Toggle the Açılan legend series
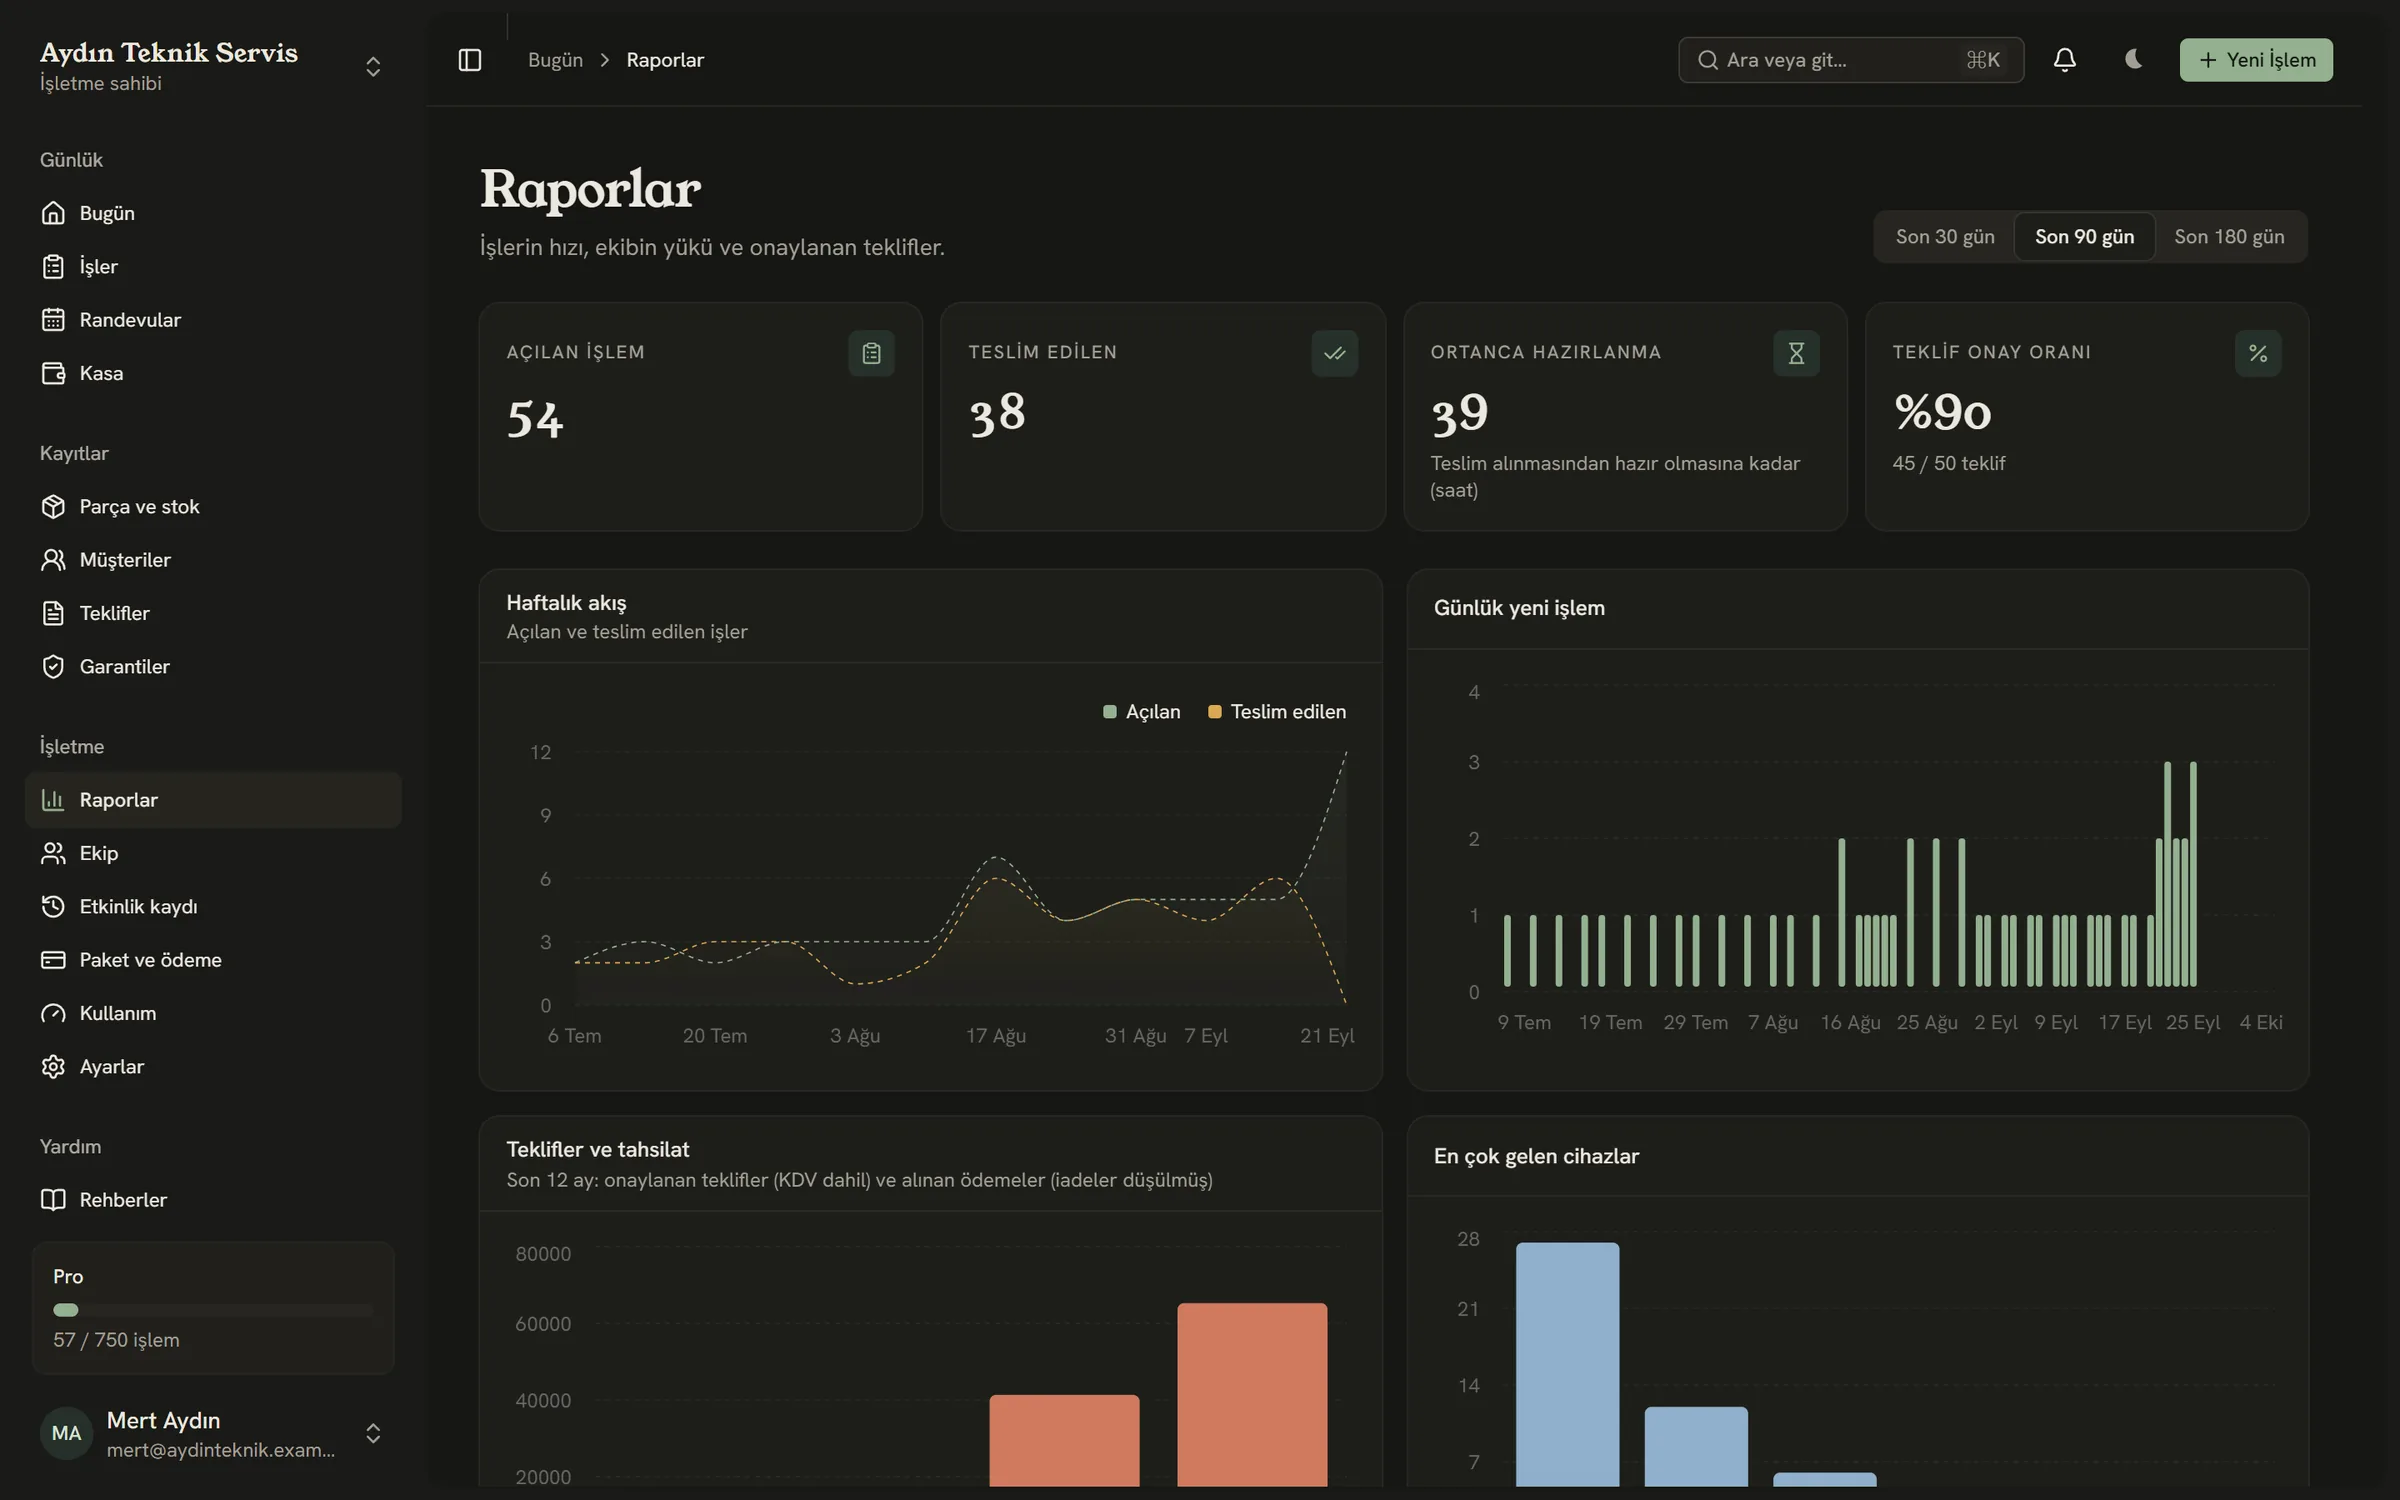The width and height of the screenshot is (2400, 1500). pos(1141,712)
